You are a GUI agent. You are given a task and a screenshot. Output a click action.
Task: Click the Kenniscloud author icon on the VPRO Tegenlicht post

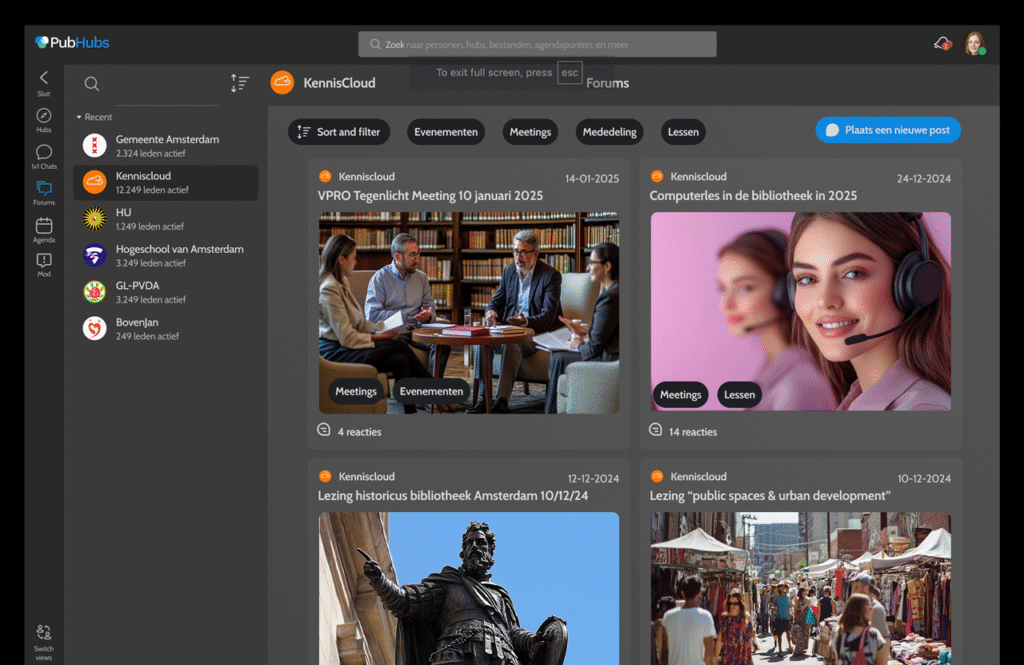click(325, 176)
